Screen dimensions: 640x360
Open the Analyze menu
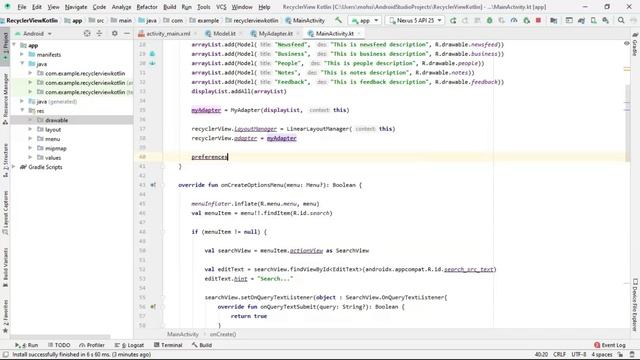coord(121,7)
